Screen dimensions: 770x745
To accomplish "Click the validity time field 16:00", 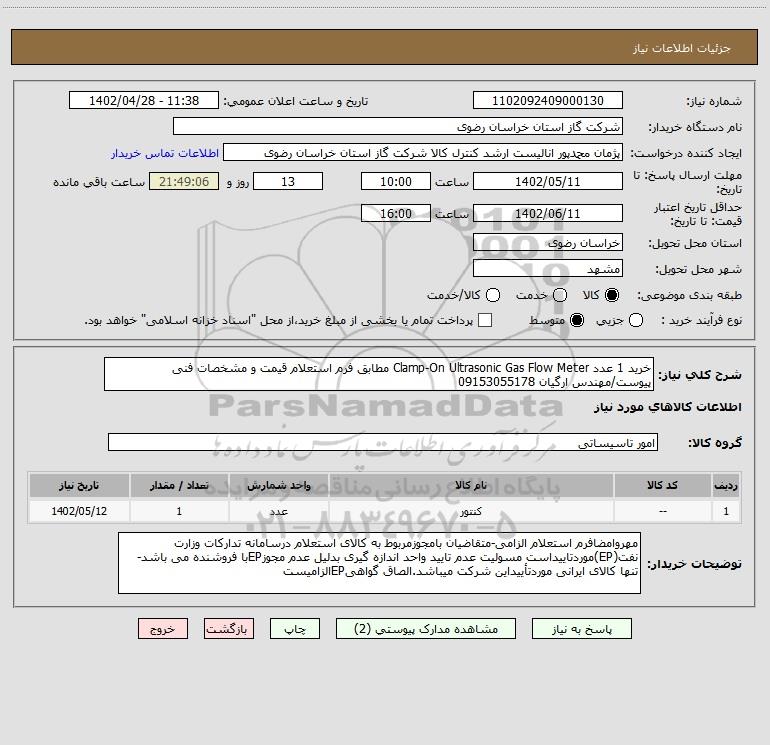I will [396, 213].
